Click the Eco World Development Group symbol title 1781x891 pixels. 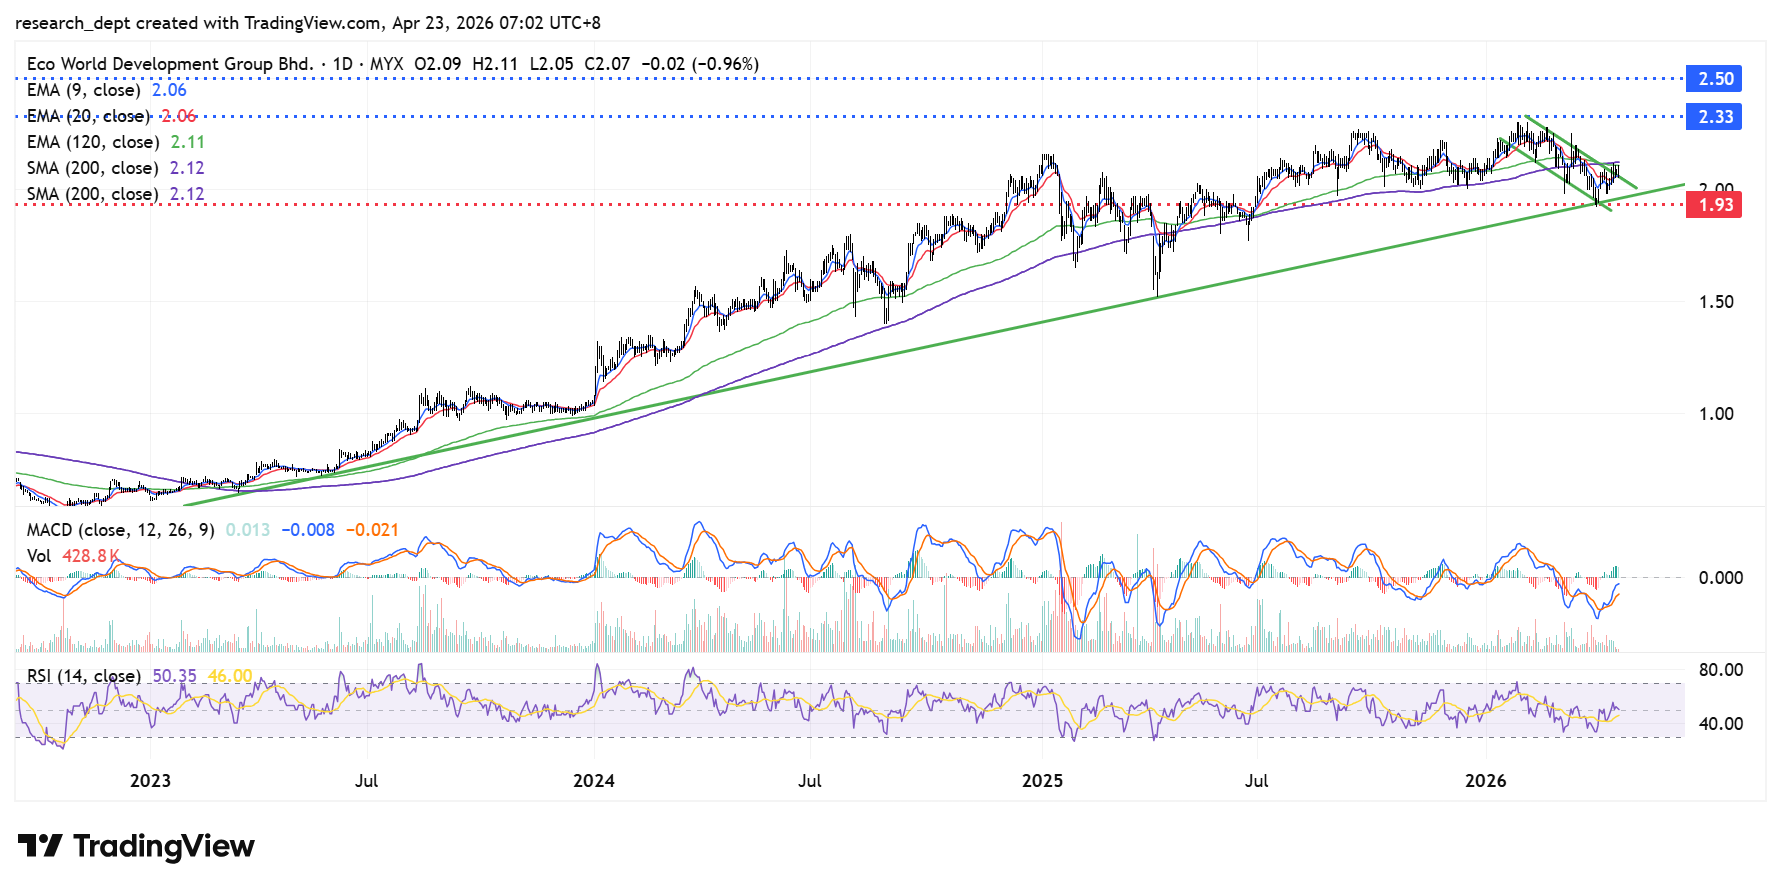(170, 64)
